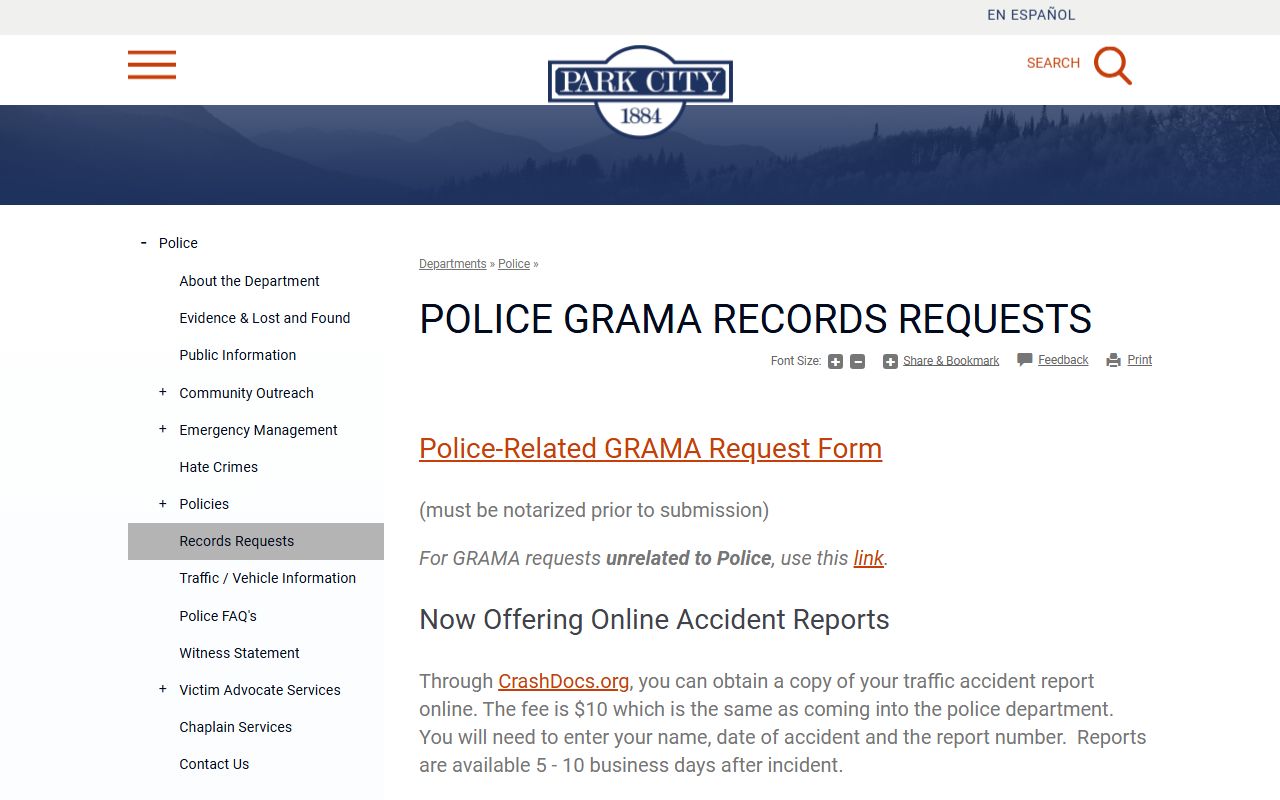Viewport: 1280px width, 800px height.
Task: Click '(must be notarized prior to submission)' text
Action: point(594,510)
